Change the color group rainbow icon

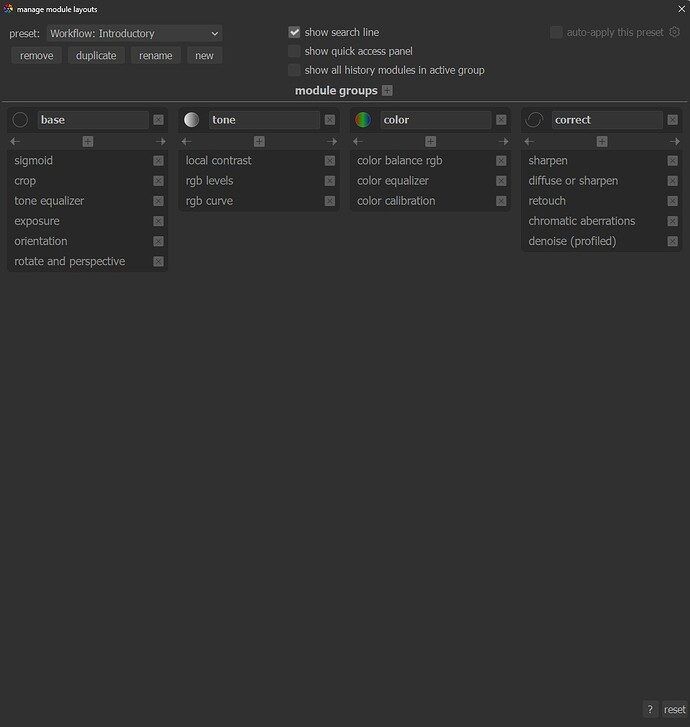point(363,120)
